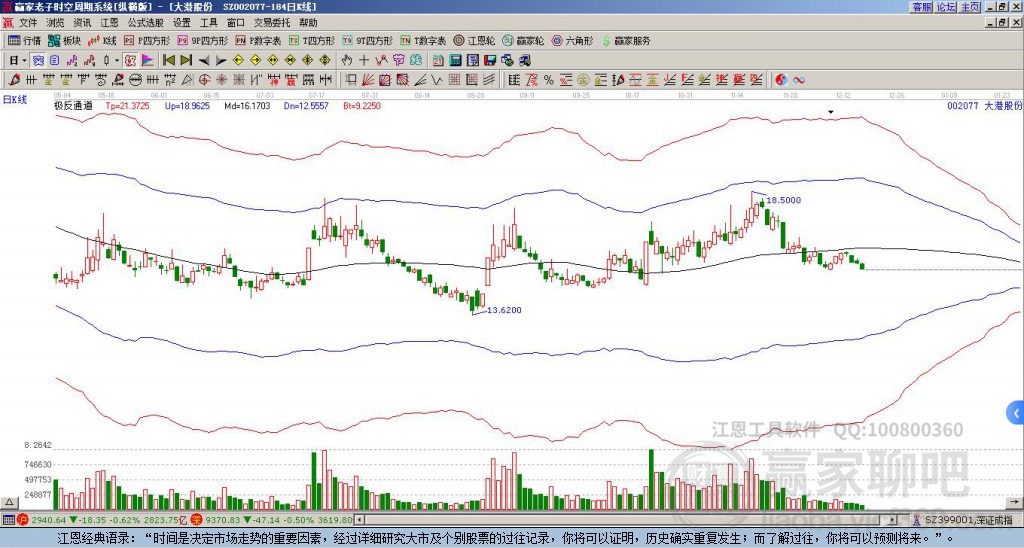1024x548 pixels.
Task: Click the blue side panel expand chevron
Action: tap(1016, 413)
